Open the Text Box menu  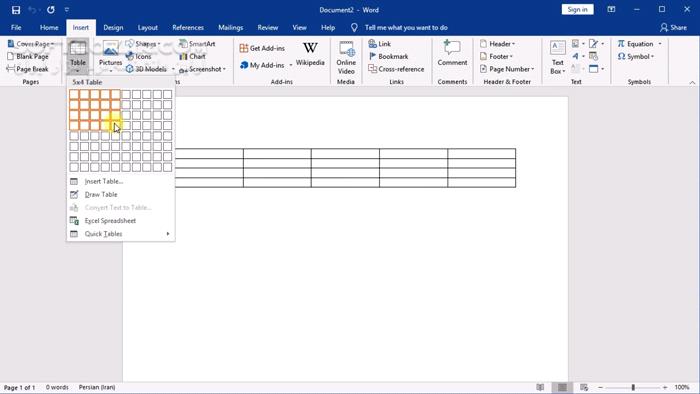[x=558, y=58]
